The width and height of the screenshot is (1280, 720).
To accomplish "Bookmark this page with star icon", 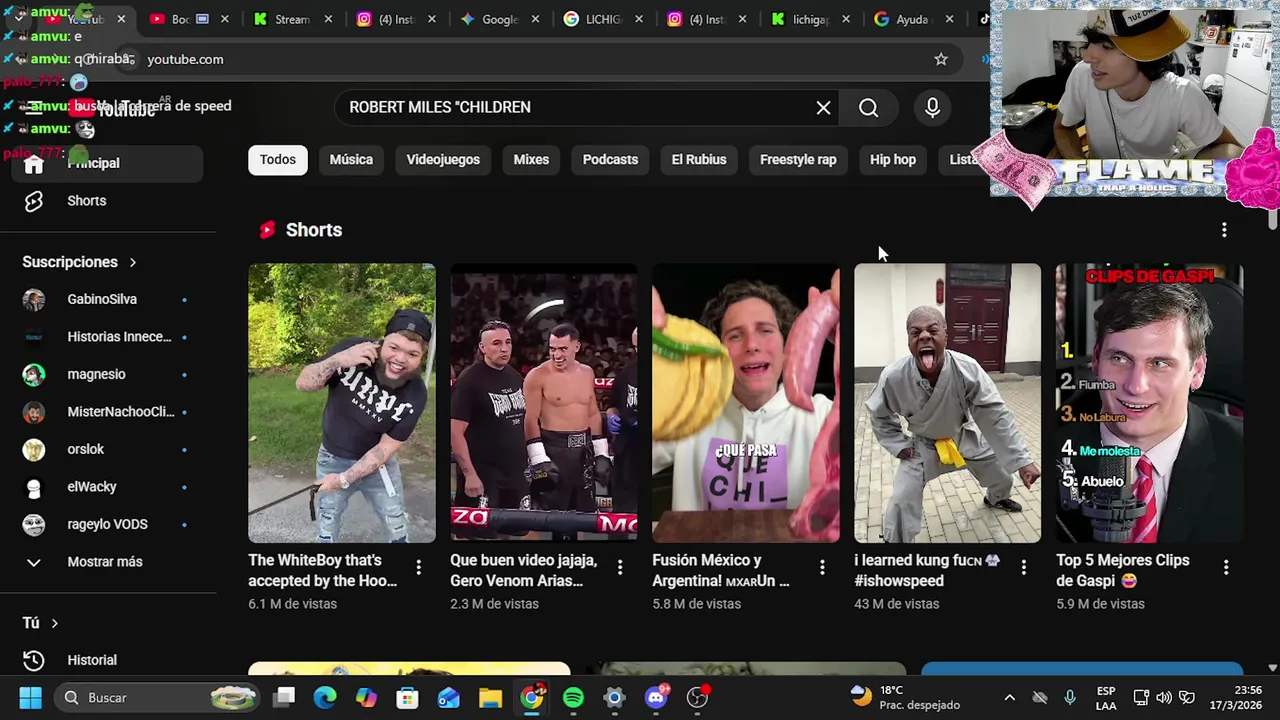I will (941, 59).
